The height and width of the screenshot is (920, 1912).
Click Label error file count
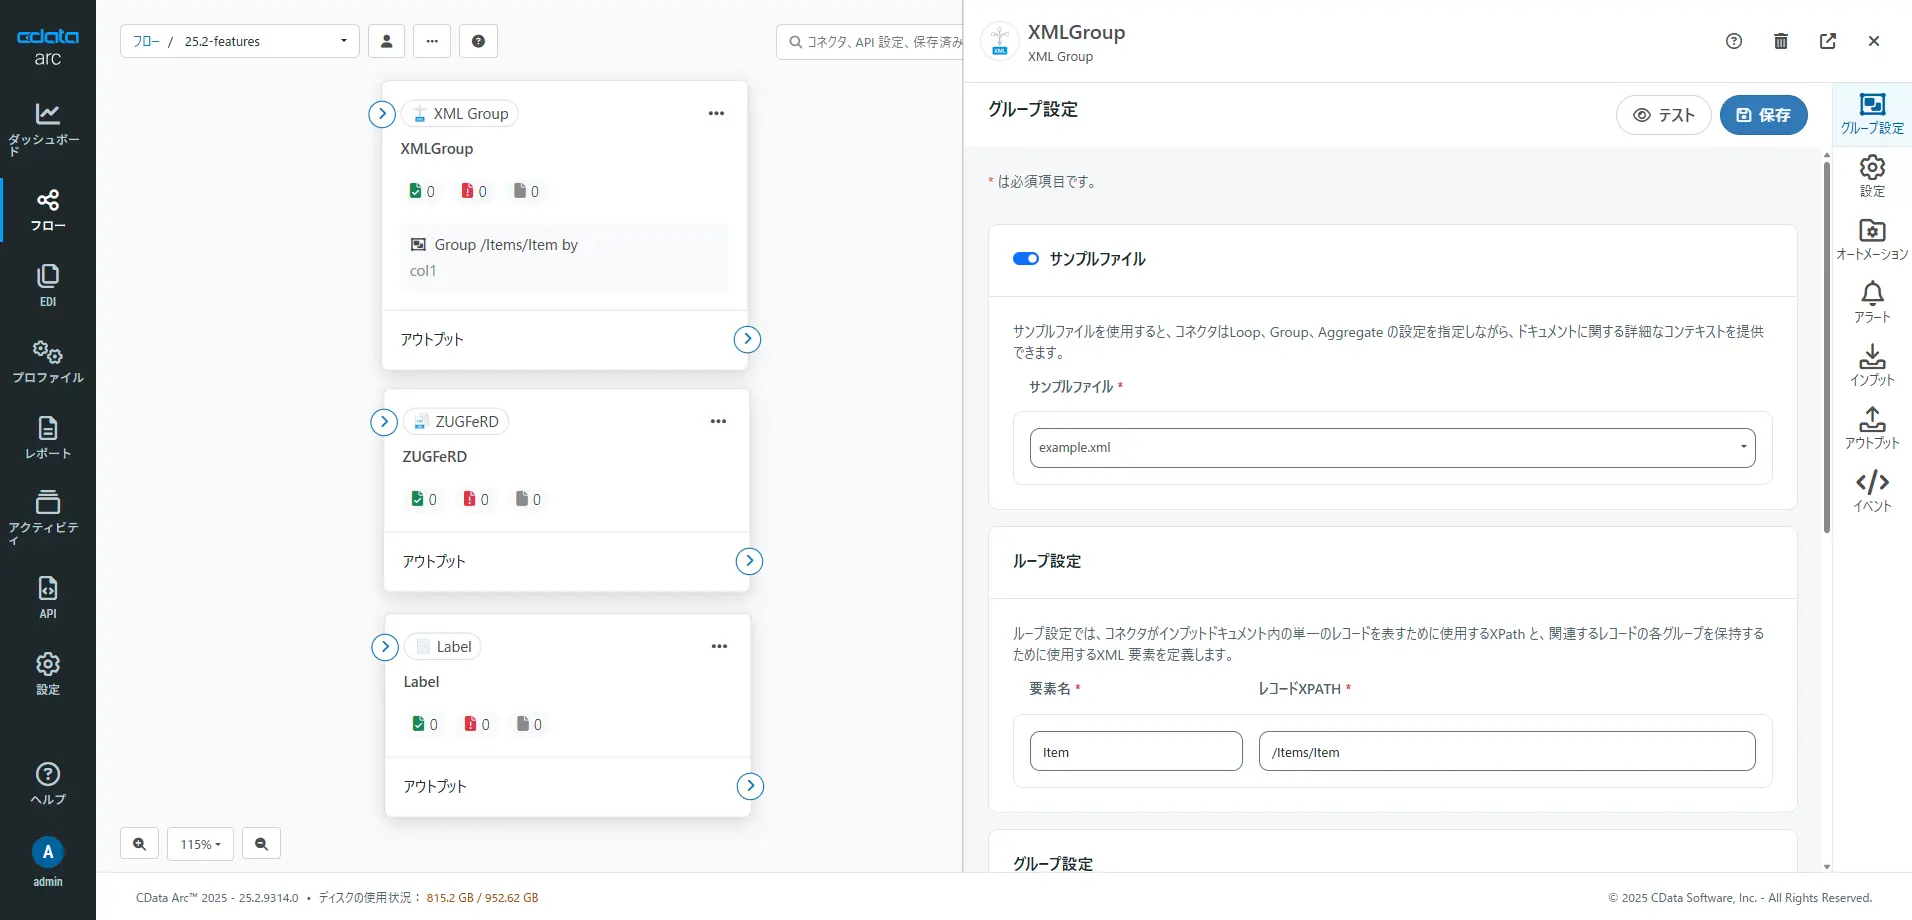tap(477, 724)
